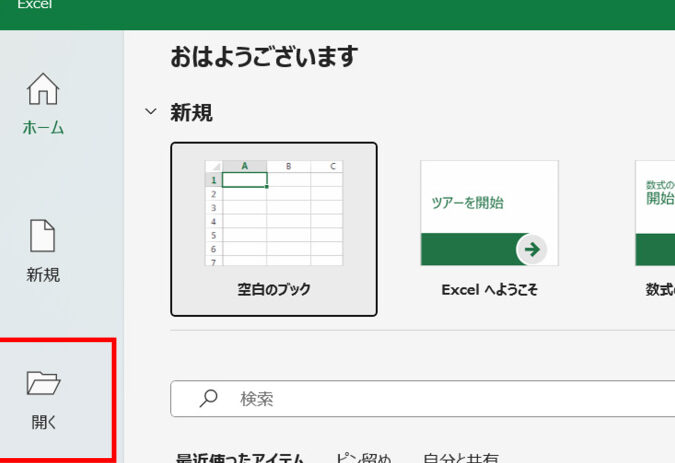
Task: Click the open folder icon in sidebar
Action: (43, 382)
